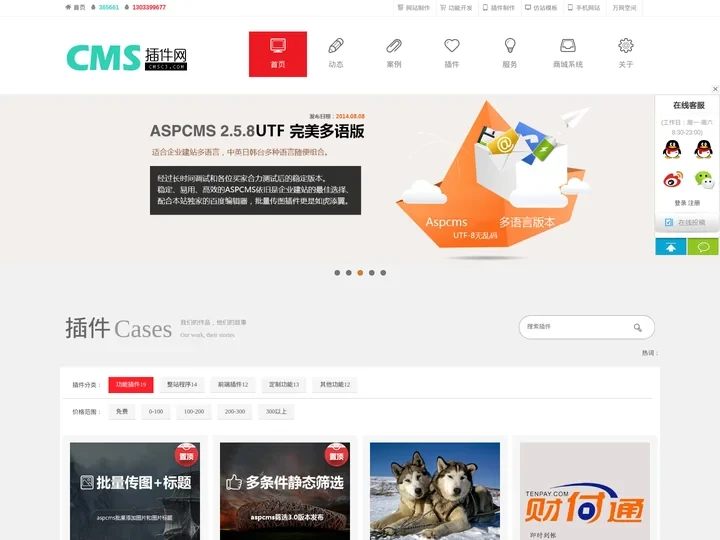Click the CMS插件网 logo
Screen dimensions: 720x540
127,57
